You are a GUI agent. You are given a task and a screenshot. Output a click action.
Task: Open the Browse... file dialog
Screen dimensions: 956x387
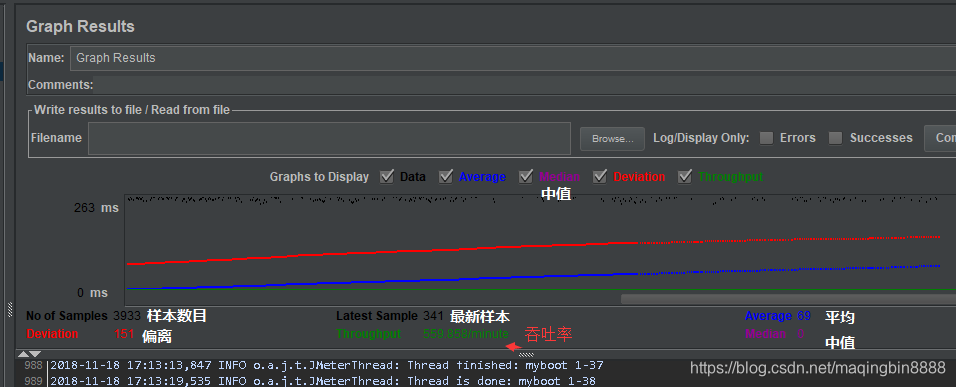click(x=612, y=138)
